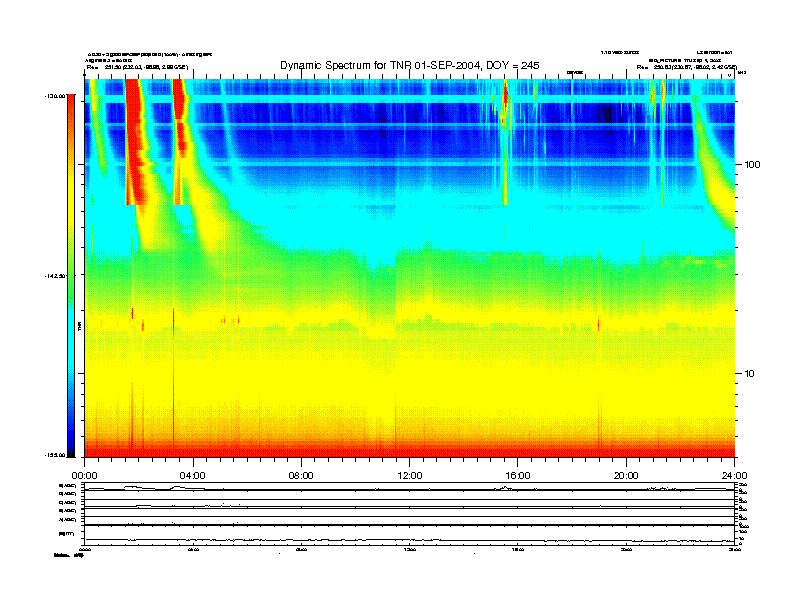Click the bottom line plot panel with wavy trace

click(409, 535)
